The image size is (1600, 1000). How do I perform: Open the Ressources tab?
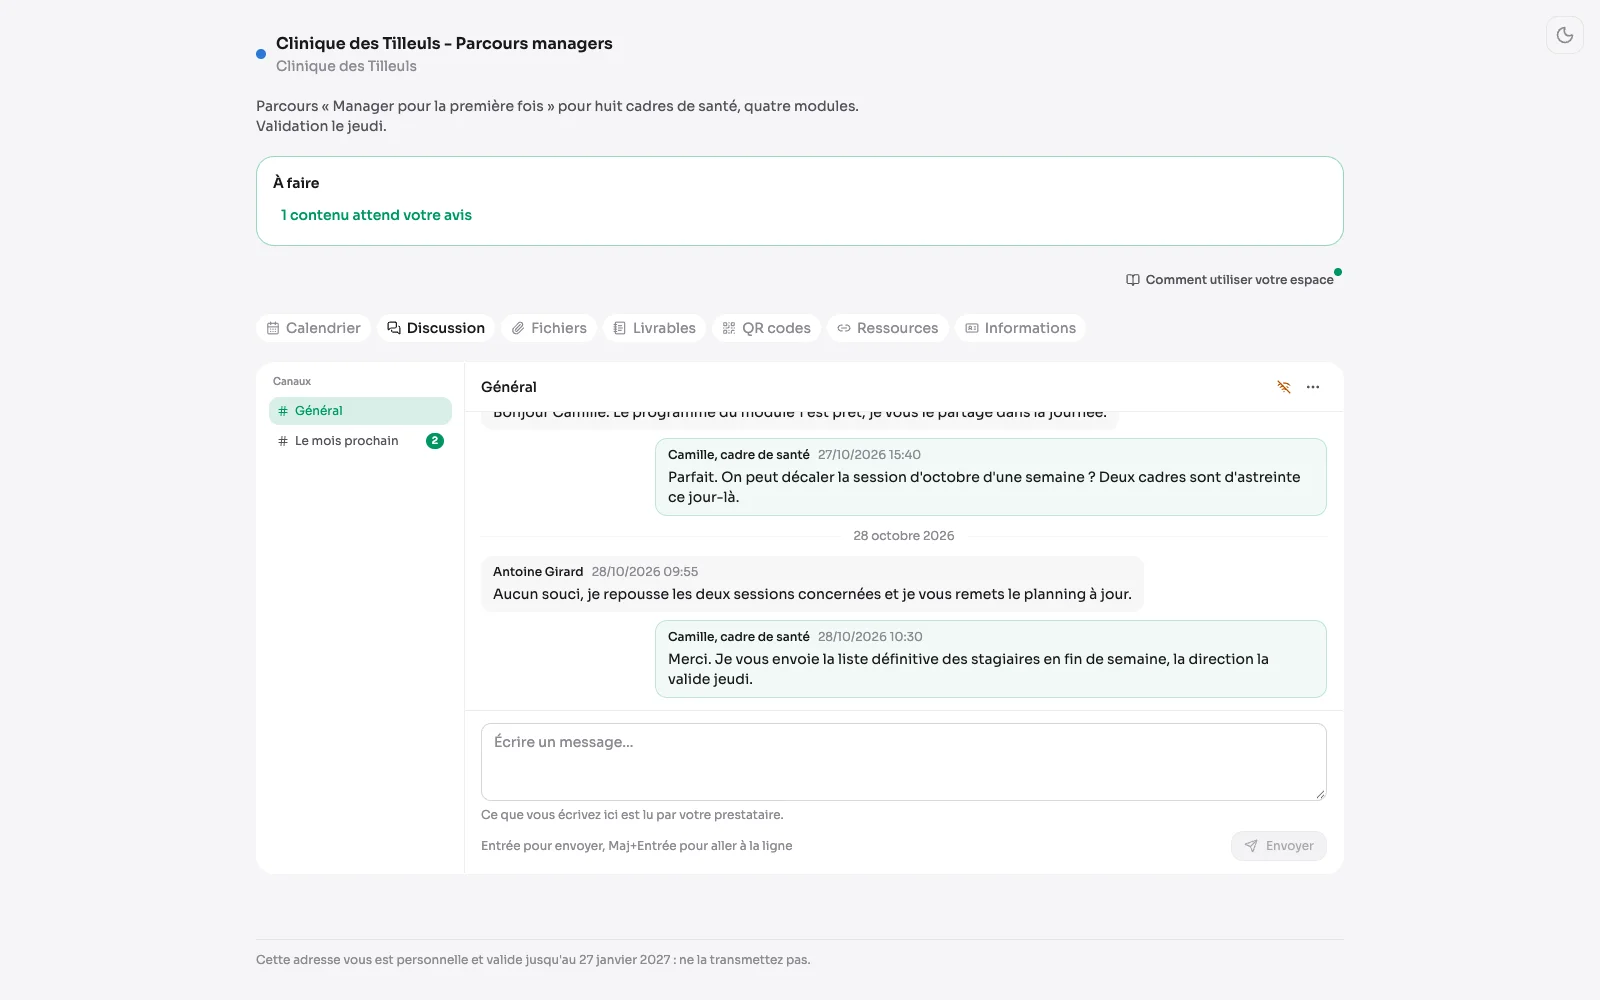888,328
